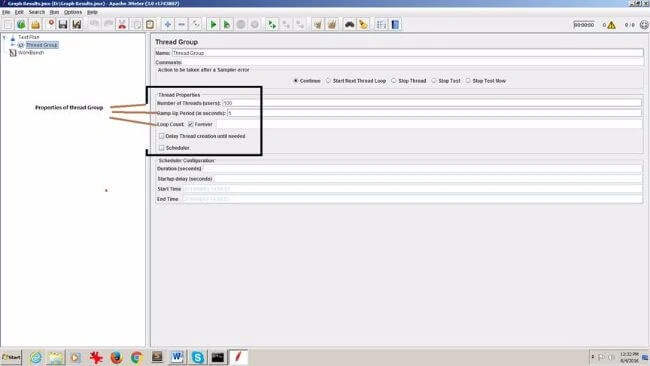Select the Stop Thread radio button
This screenshot has height=366, width=650.
click(x=394, y=81)
